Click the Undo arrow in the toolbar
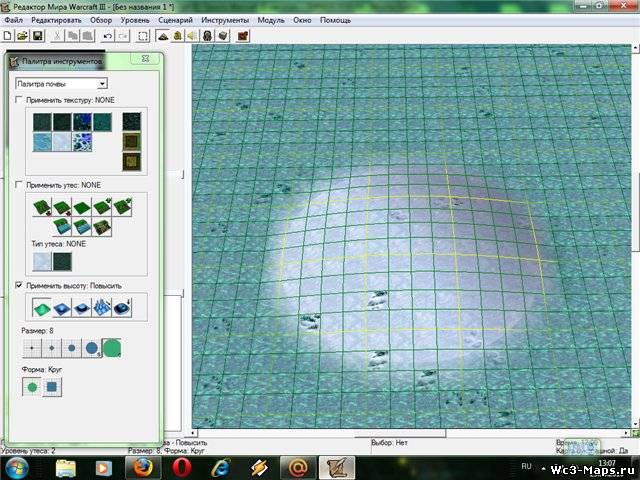 (108, 36)
